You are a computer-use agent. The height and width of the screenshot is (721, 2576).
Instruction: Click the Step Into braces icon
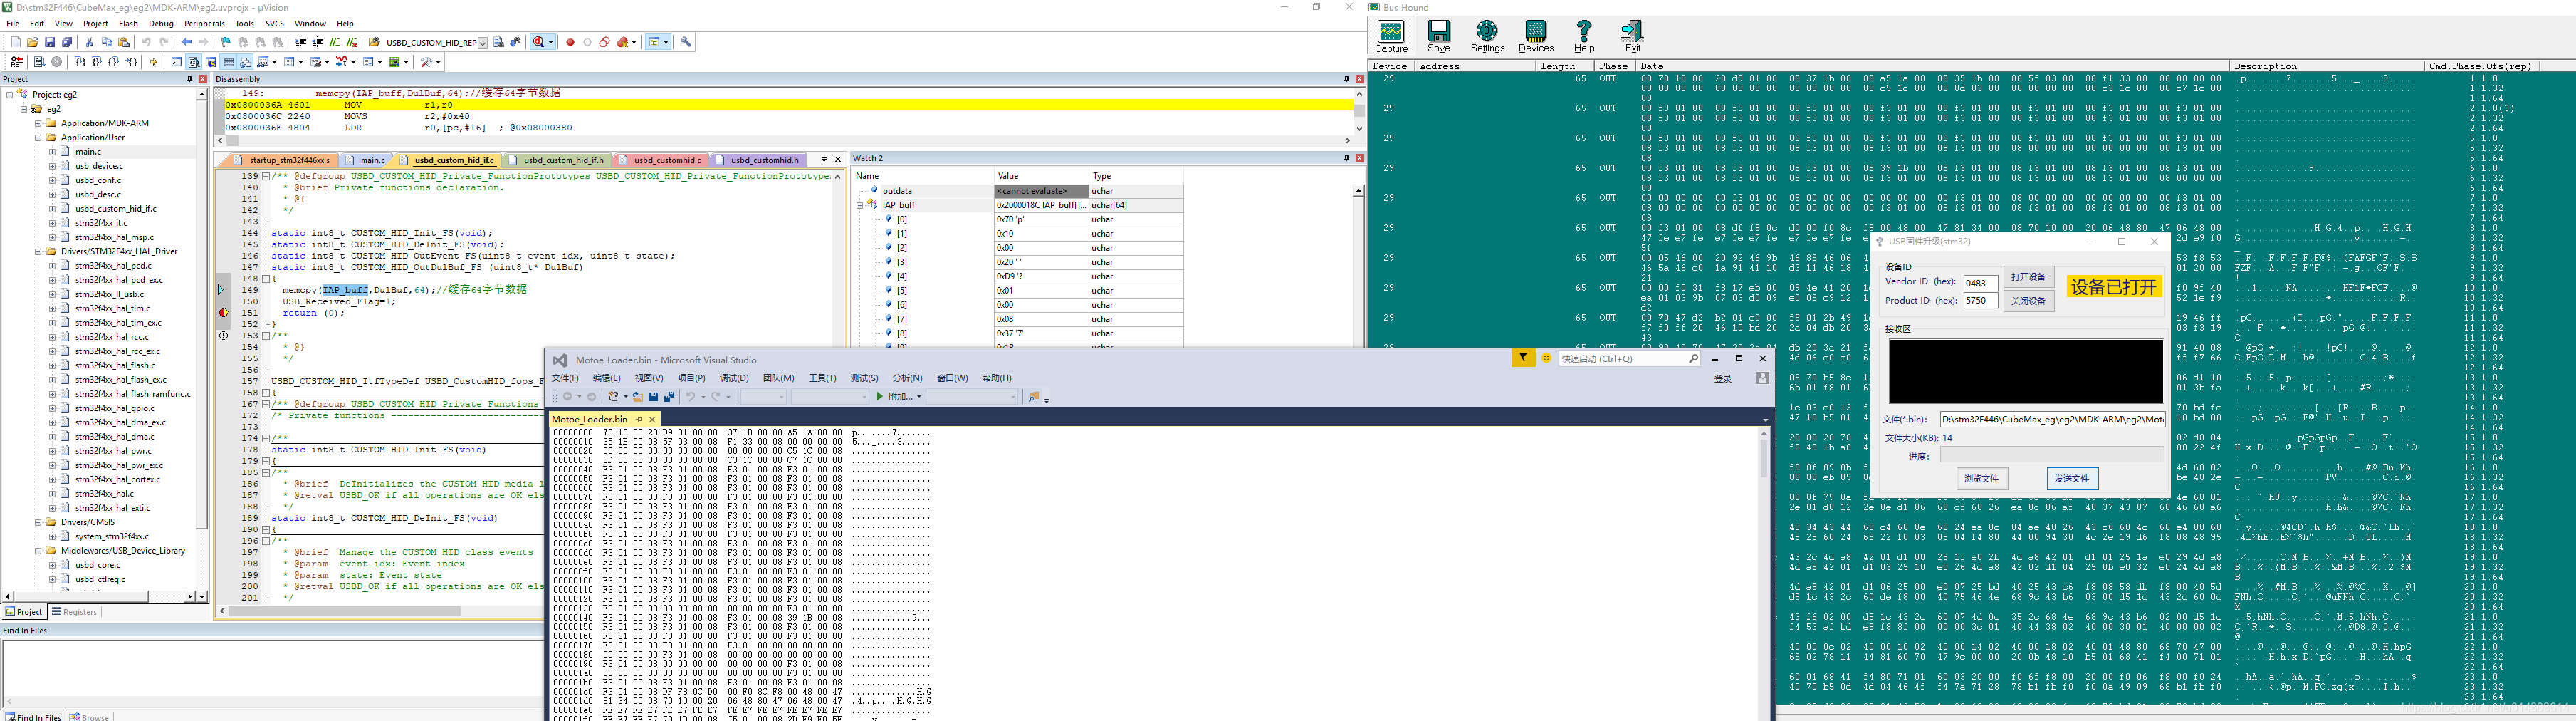pos(81,62)
